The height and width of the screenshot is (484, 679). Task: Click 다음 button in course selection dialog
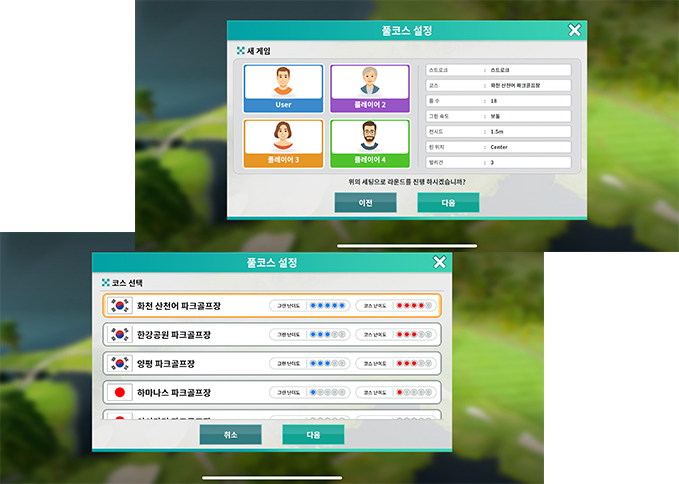coord(313,435)
